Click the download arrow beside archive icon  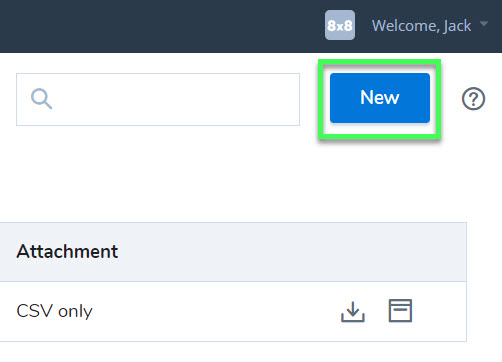(353, 311)
